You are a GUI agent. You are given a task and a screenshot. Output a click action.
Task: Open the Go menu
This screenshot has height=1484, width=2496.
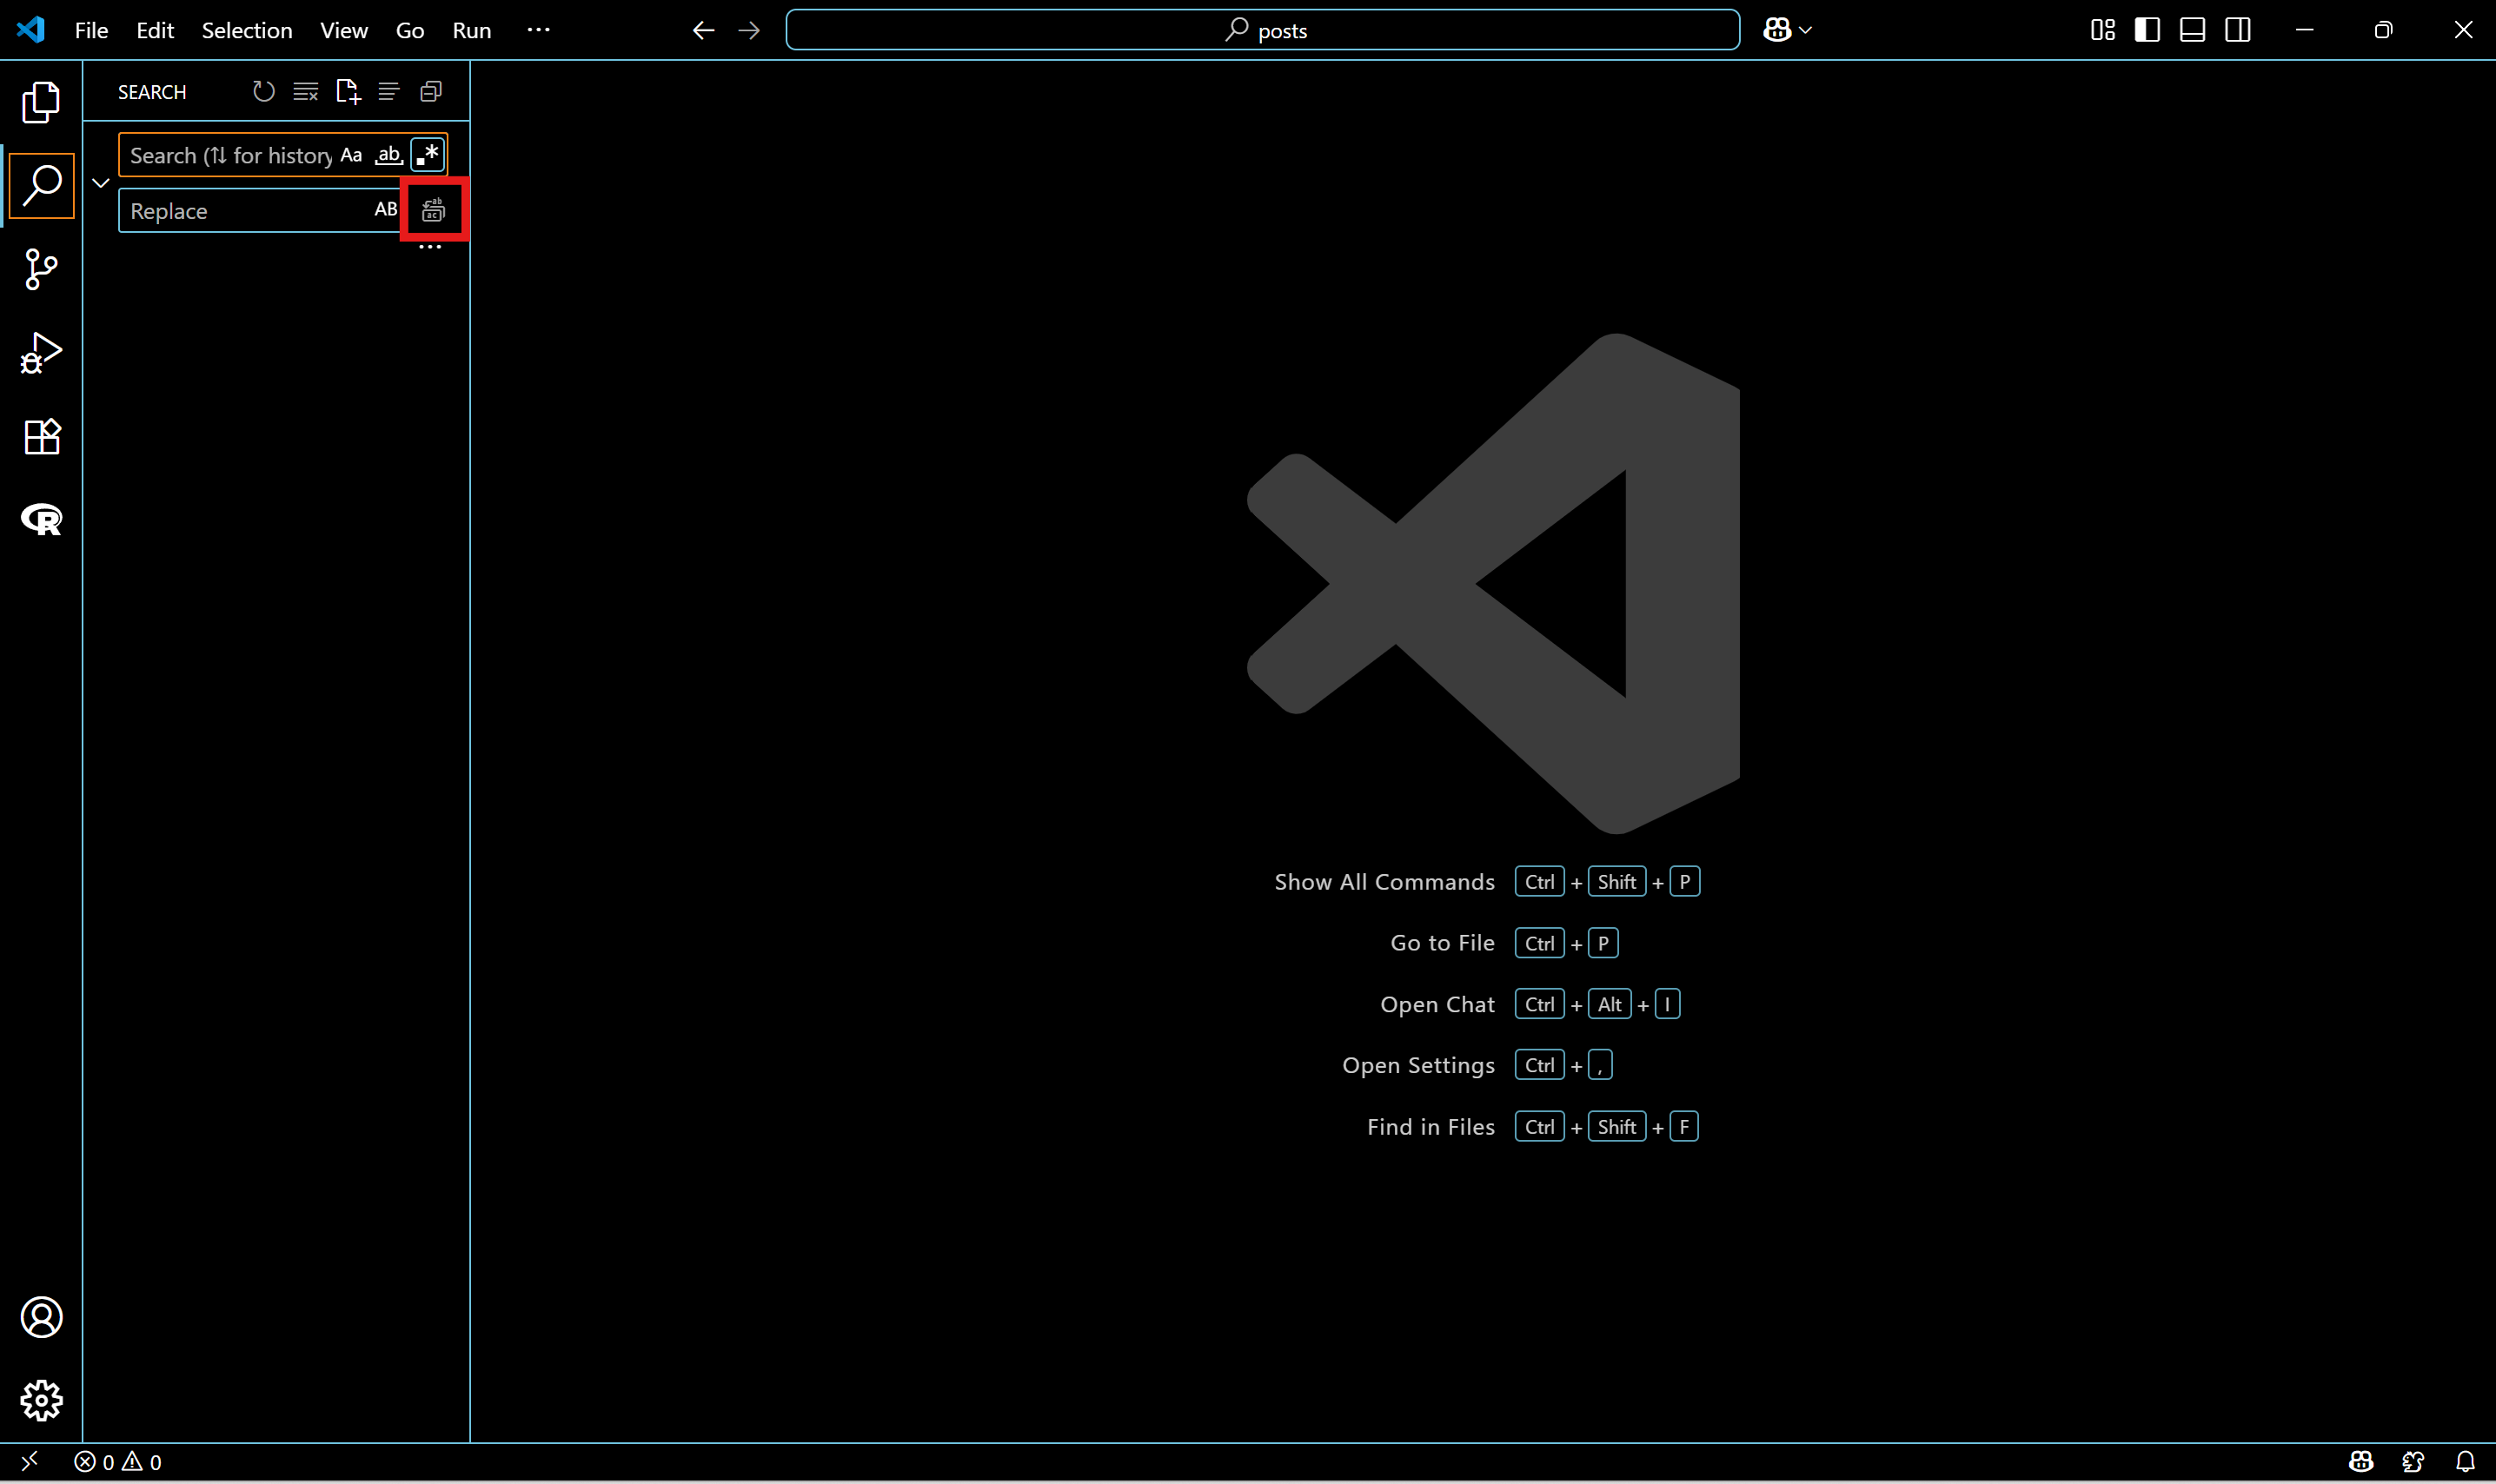(409, 30)
